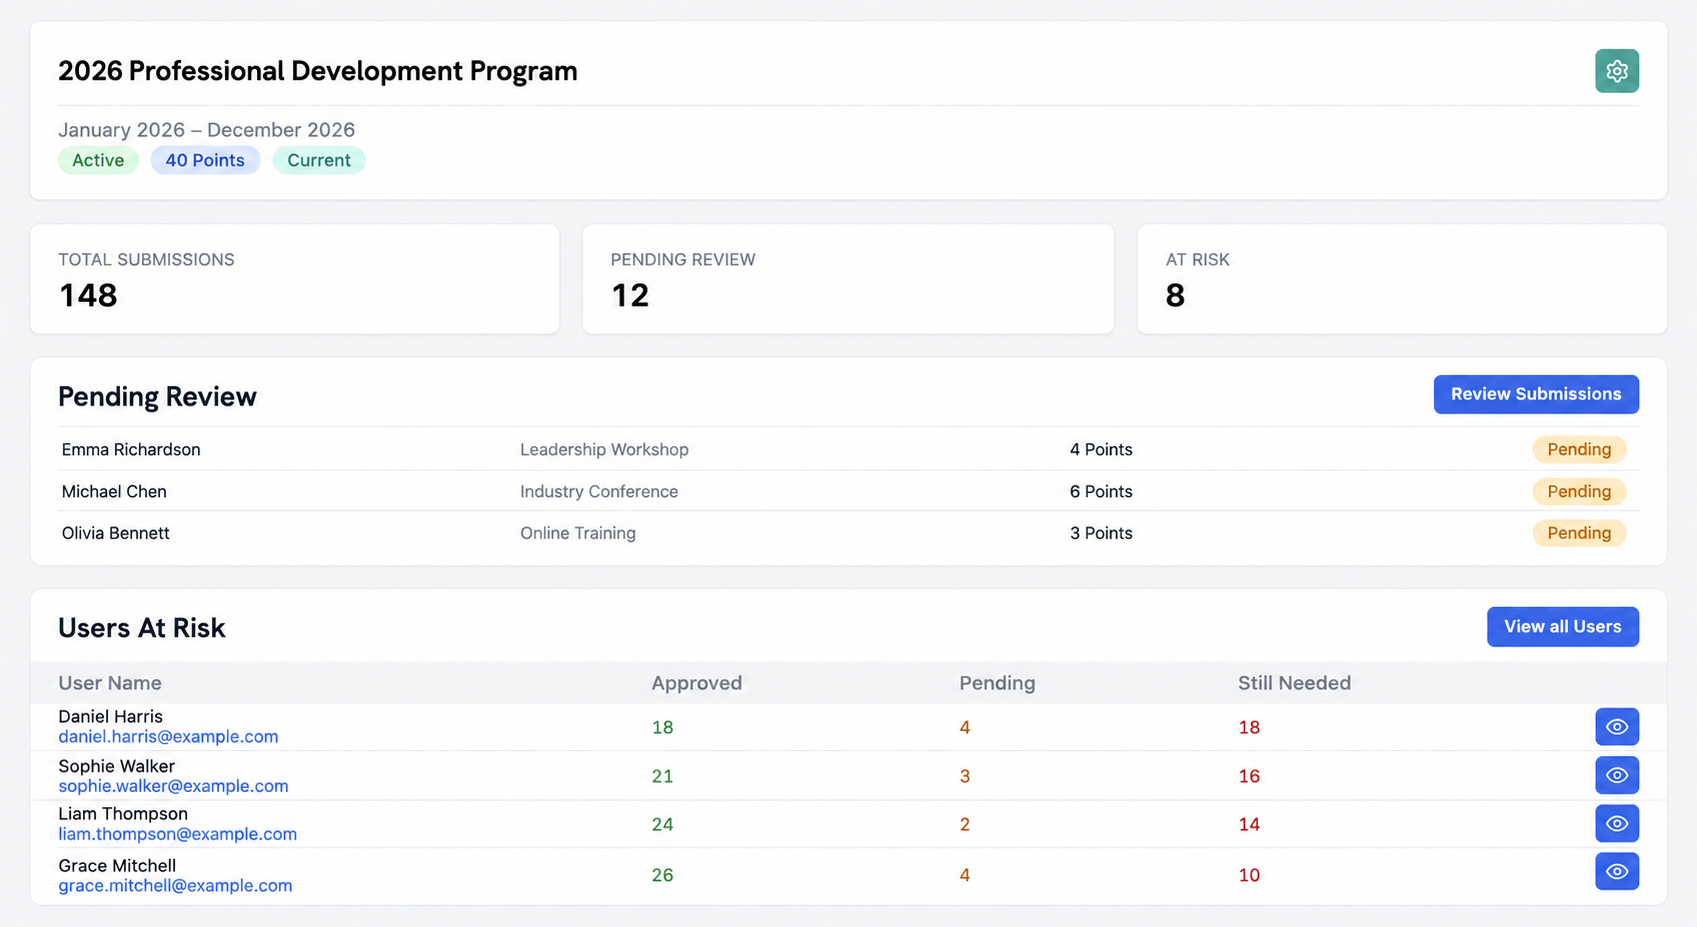Click Emma Richardson's Pending status badge
The height and width of the screenshot is (927, 1697).
[x=1579, y=450]
